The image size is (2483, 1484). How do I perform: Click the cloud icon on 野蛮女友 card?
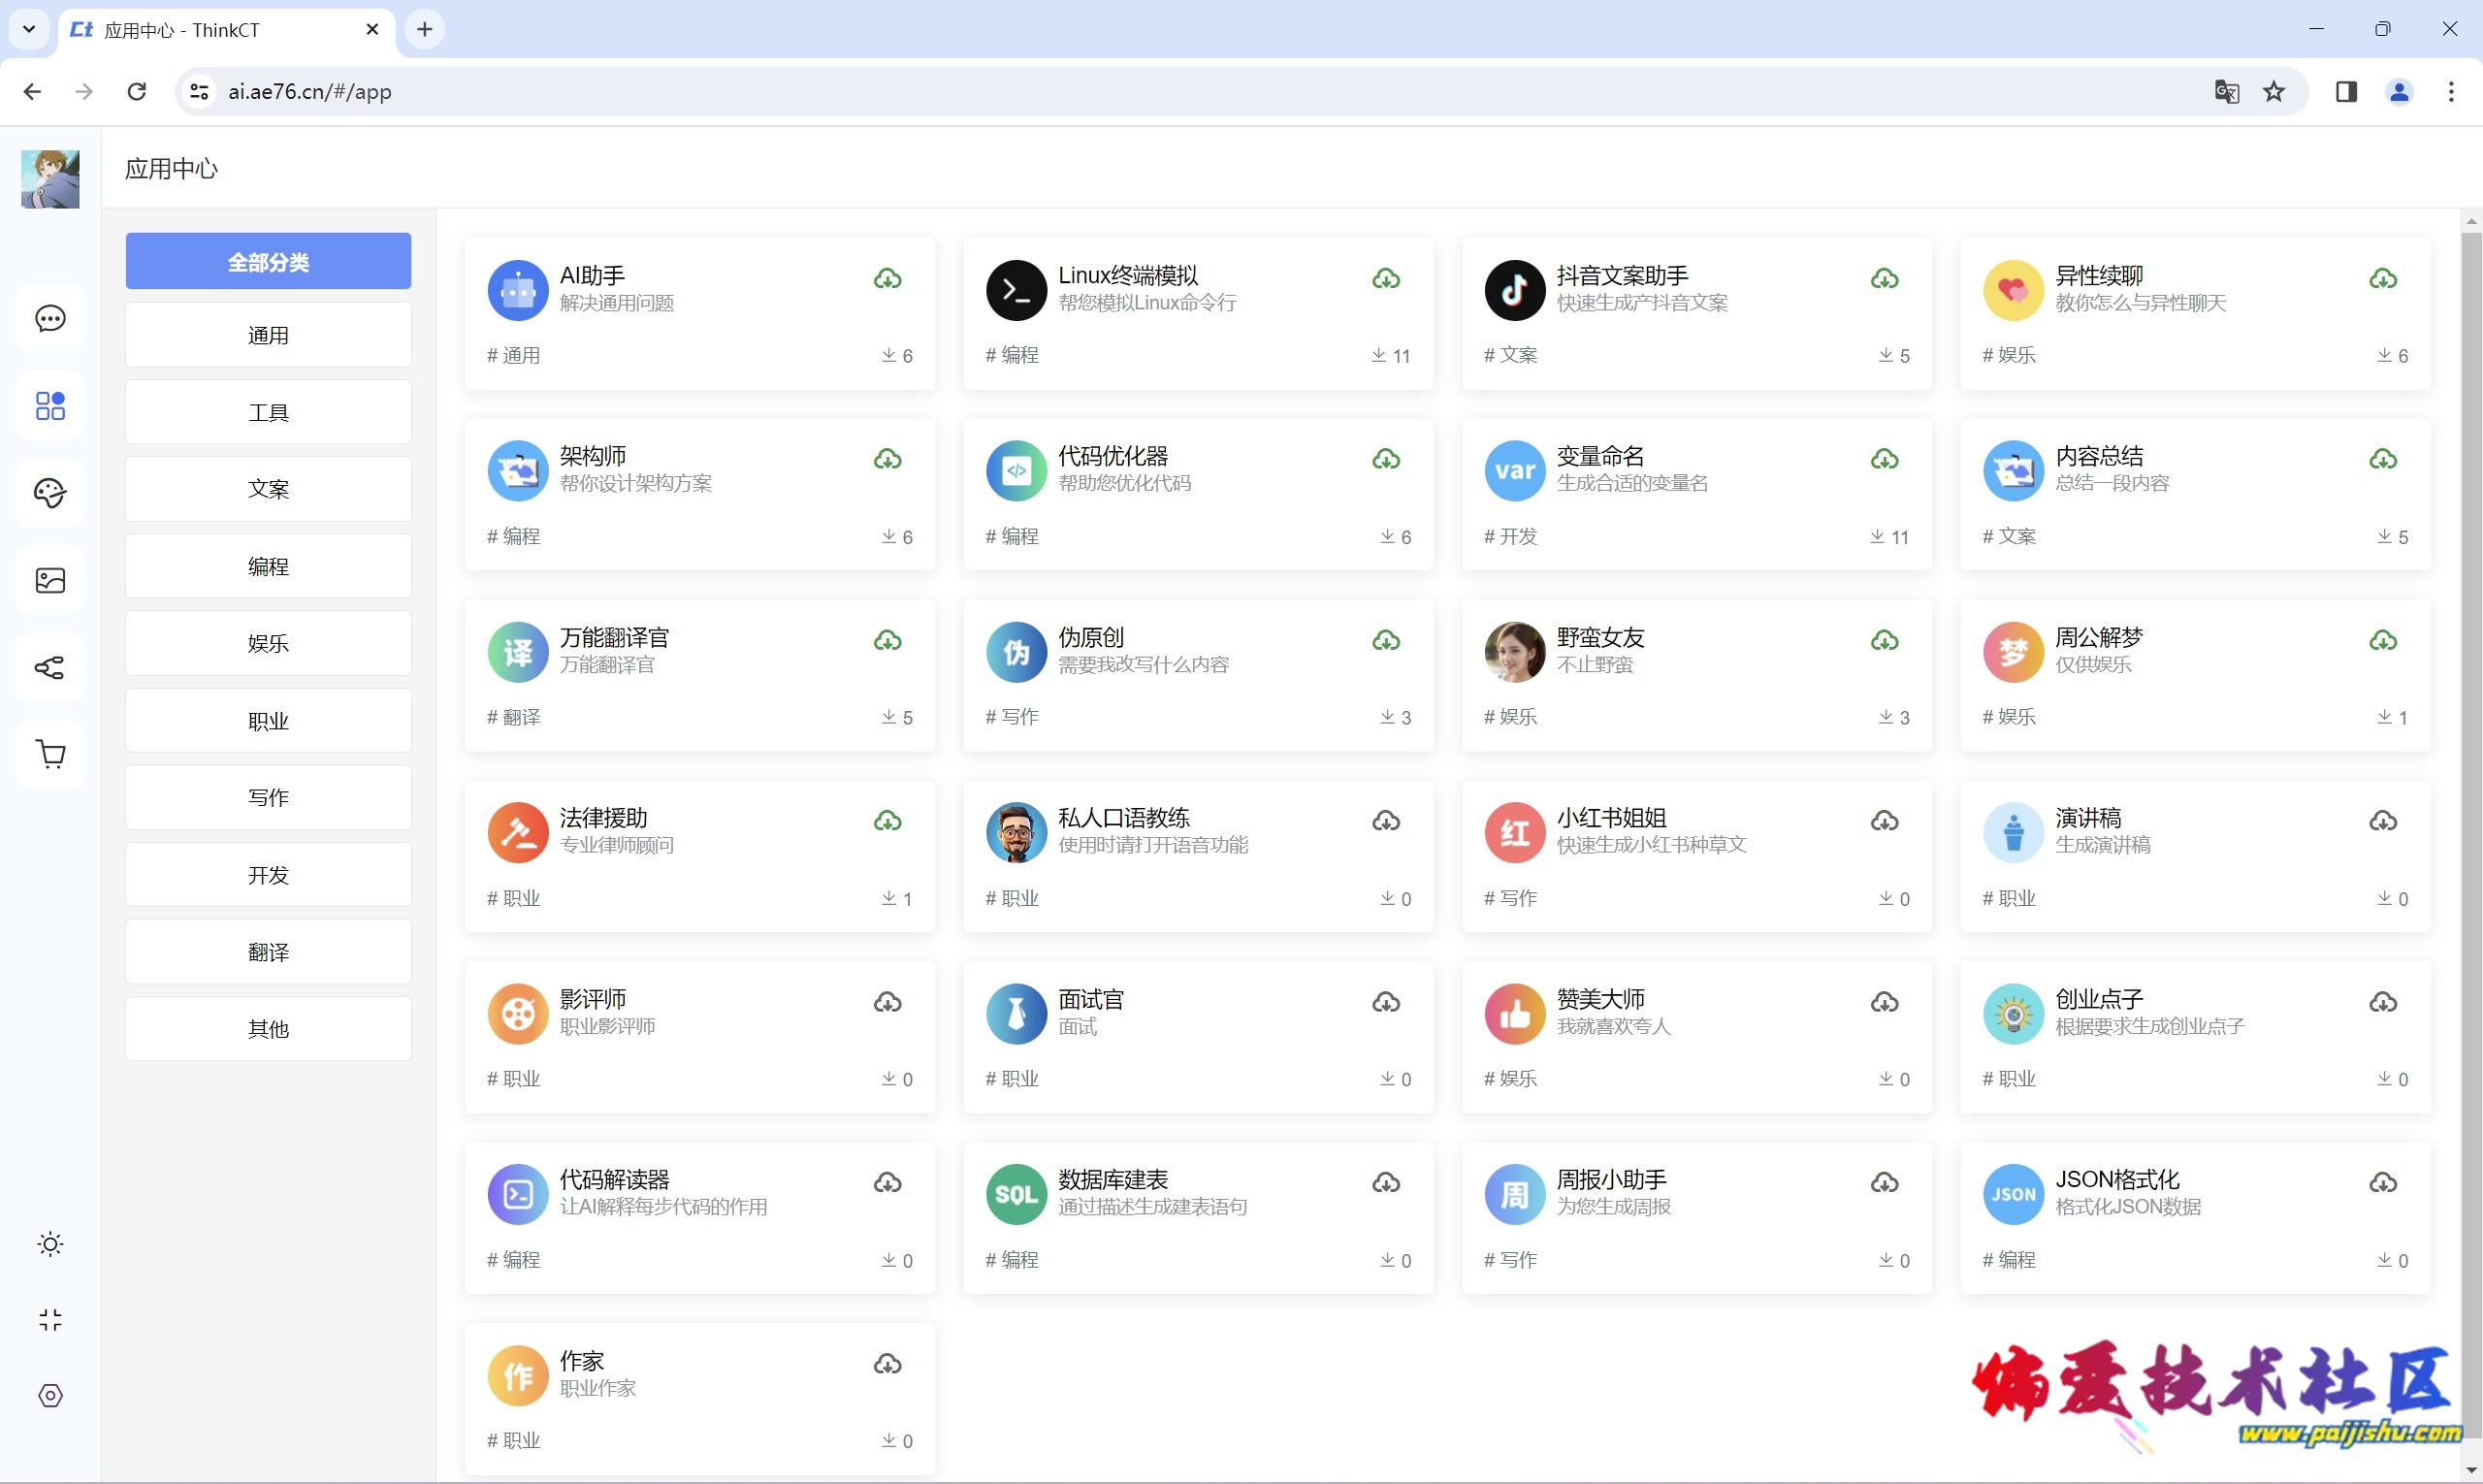[1885, 641]
